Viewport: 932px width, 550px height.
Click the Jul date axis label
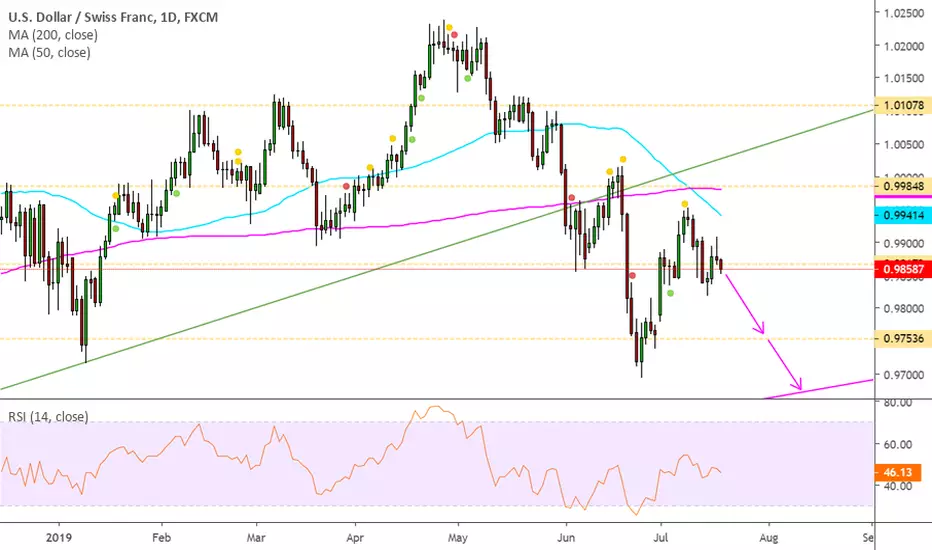tap(660, 538)
